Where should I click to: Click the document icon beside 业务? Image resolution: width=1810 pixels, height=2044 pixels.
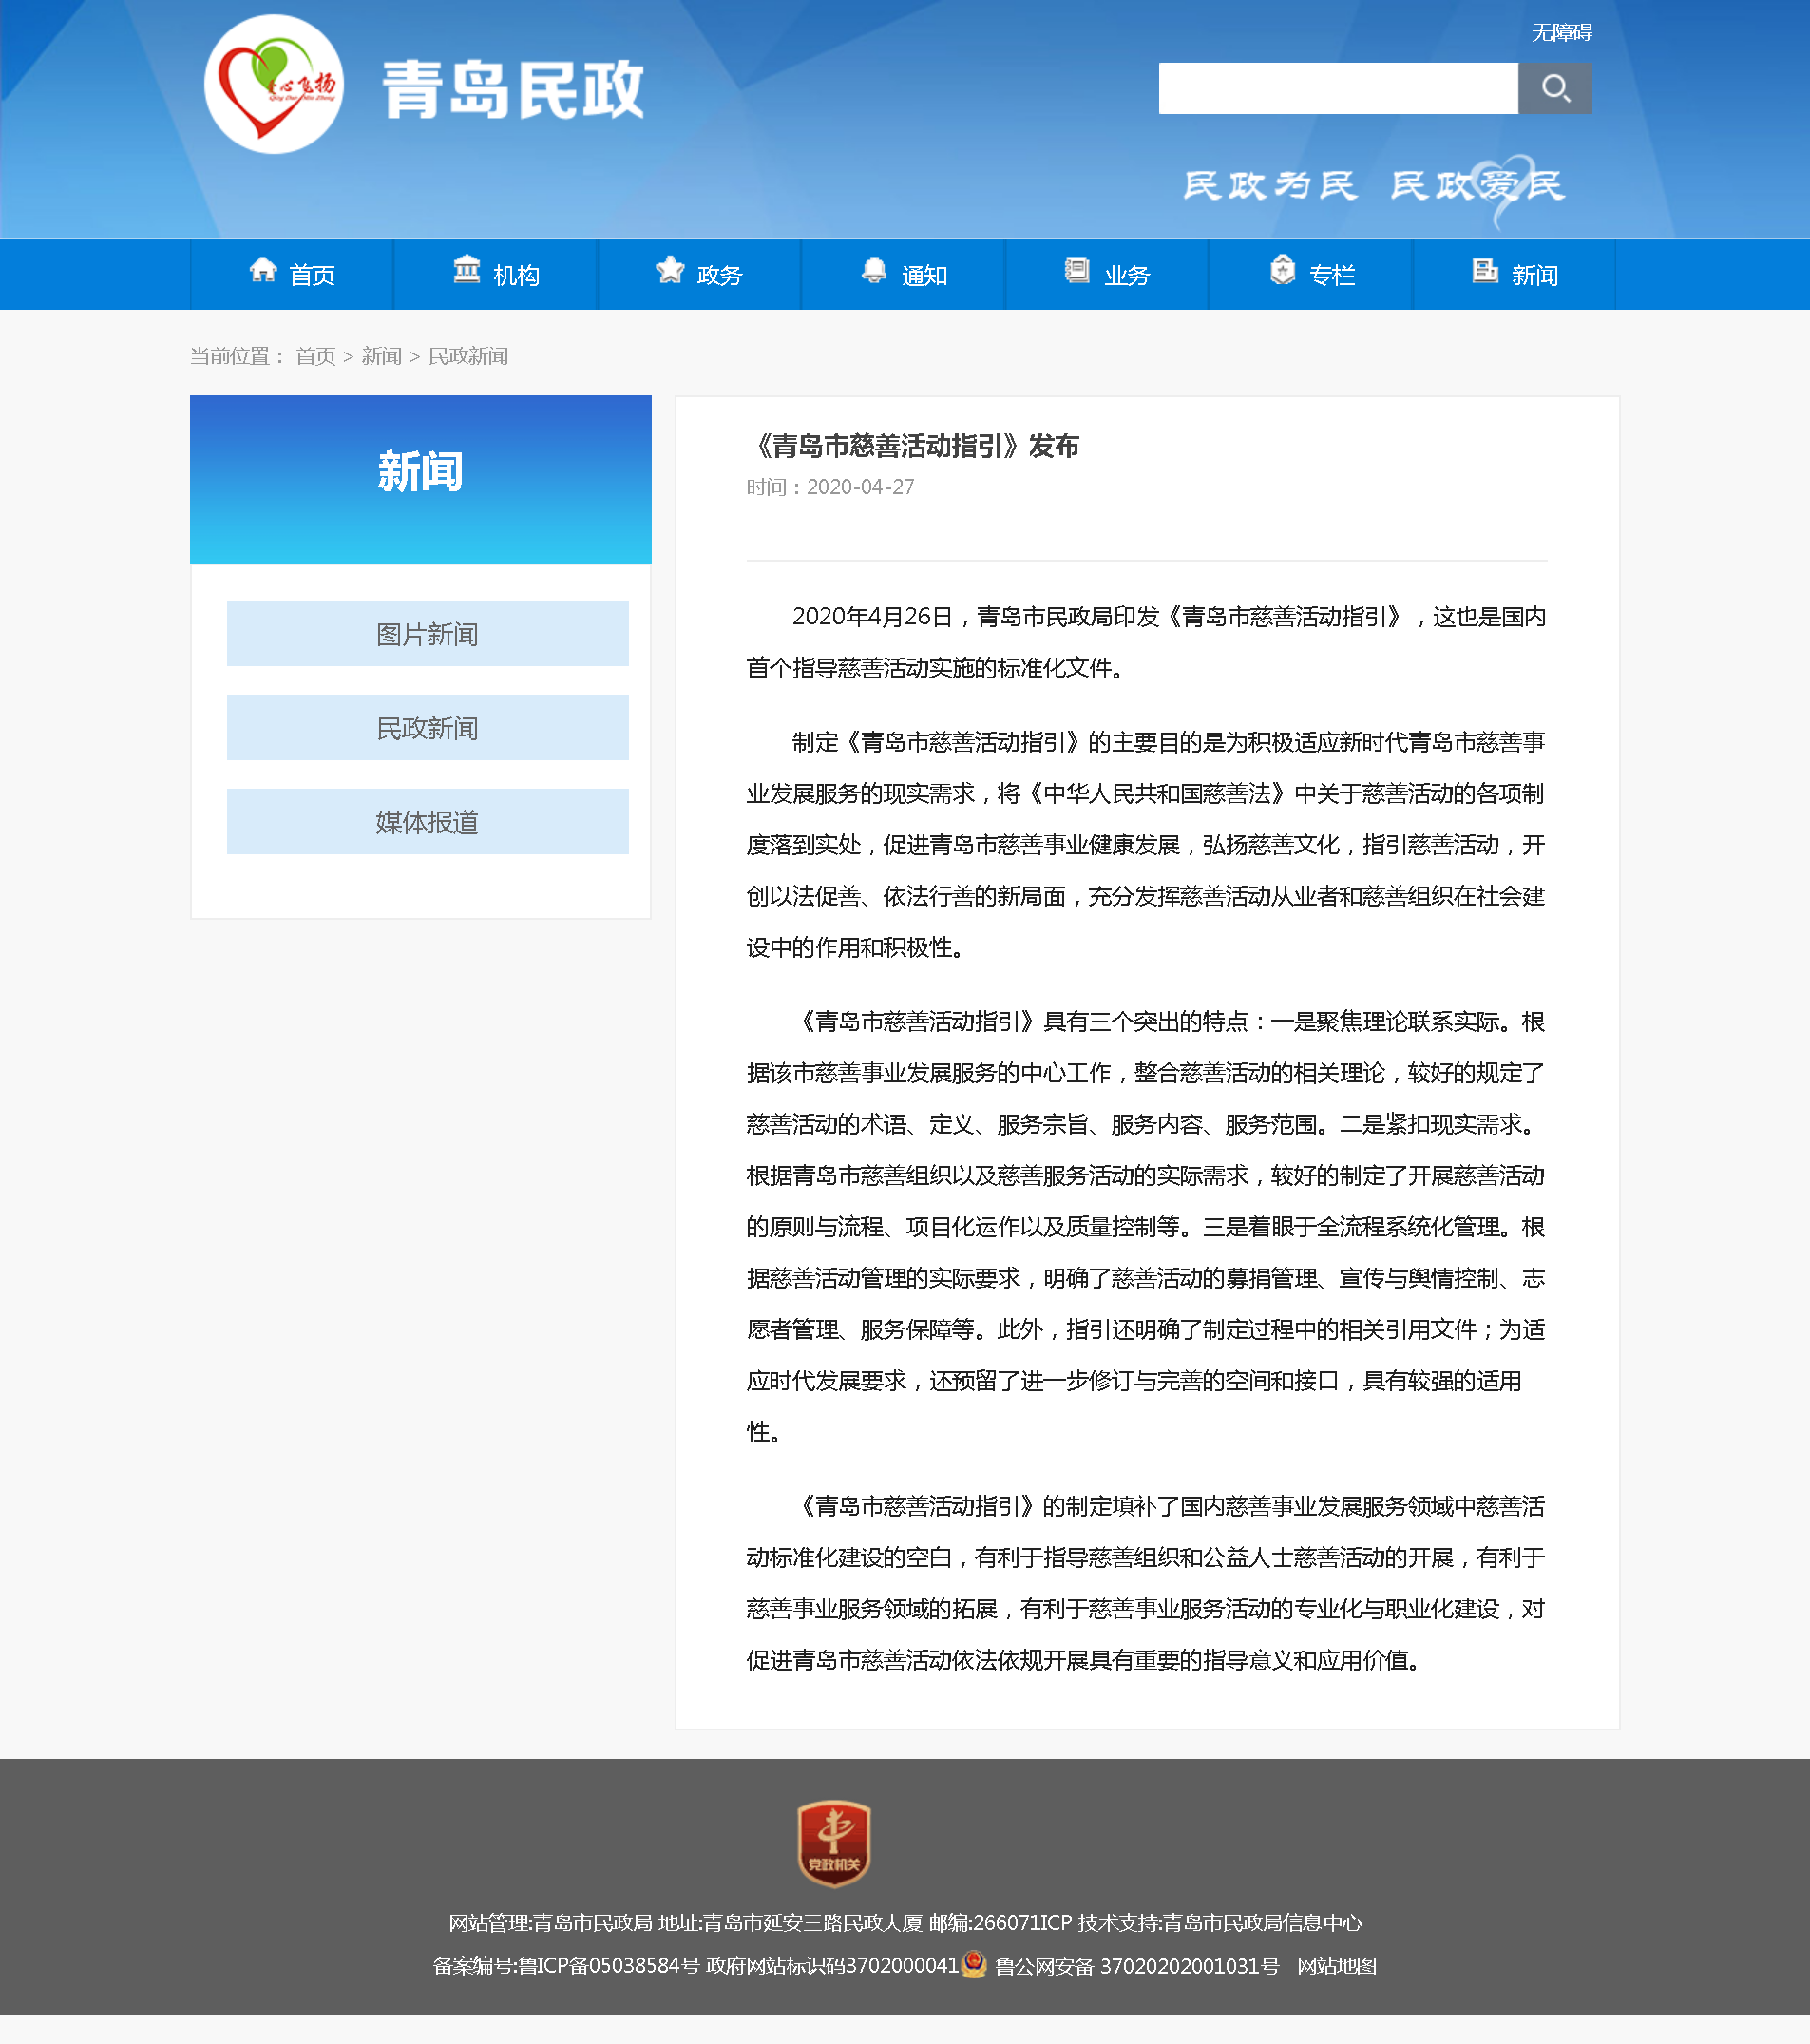(1077, 270)
